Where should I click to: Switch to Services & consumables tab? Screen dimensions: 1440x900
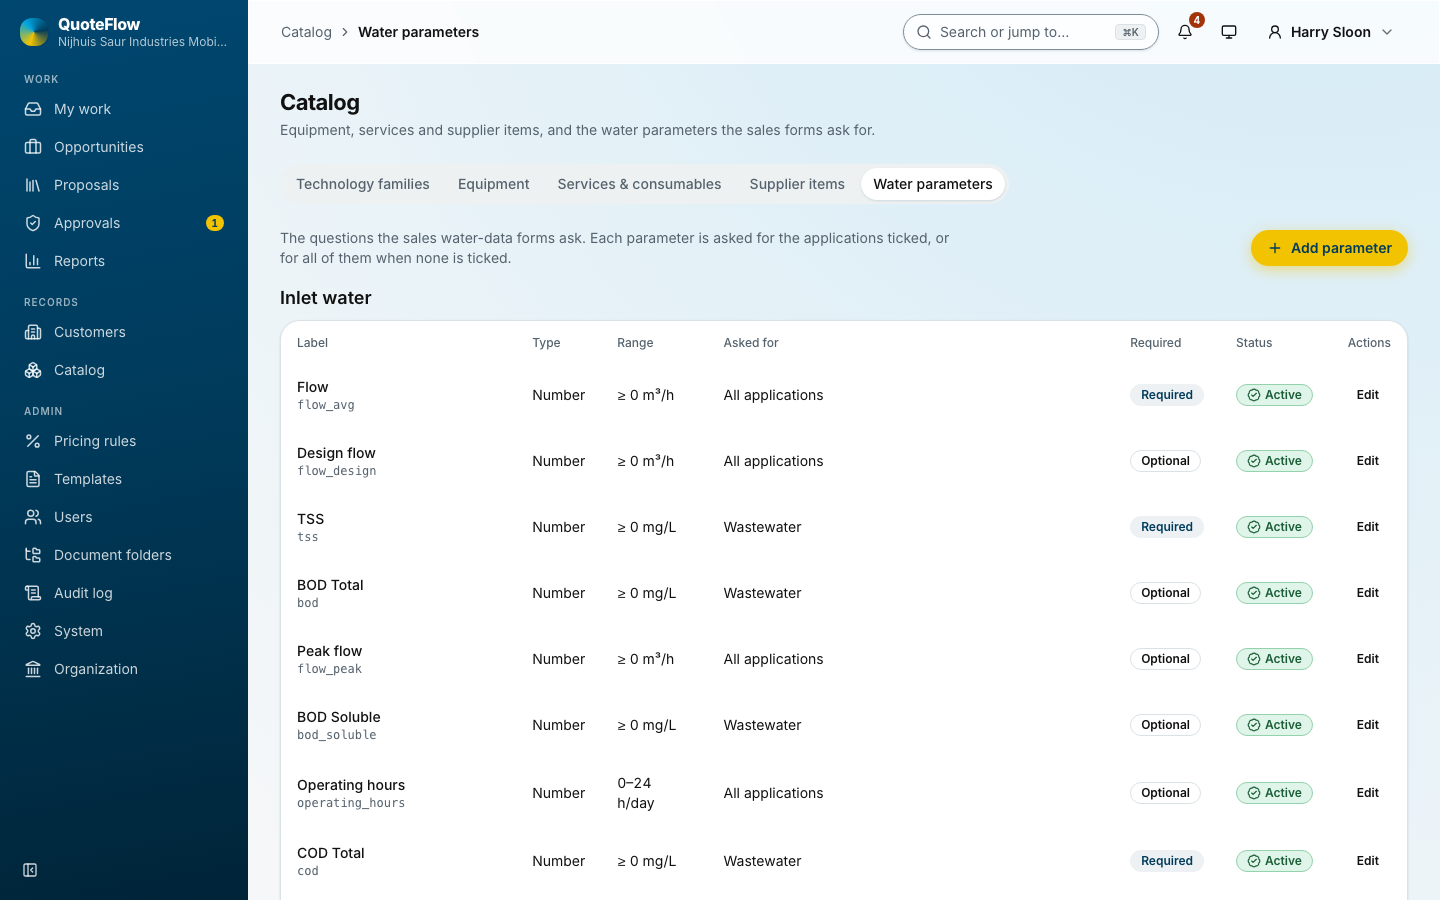pyautogui.click(x=639, y=184)
